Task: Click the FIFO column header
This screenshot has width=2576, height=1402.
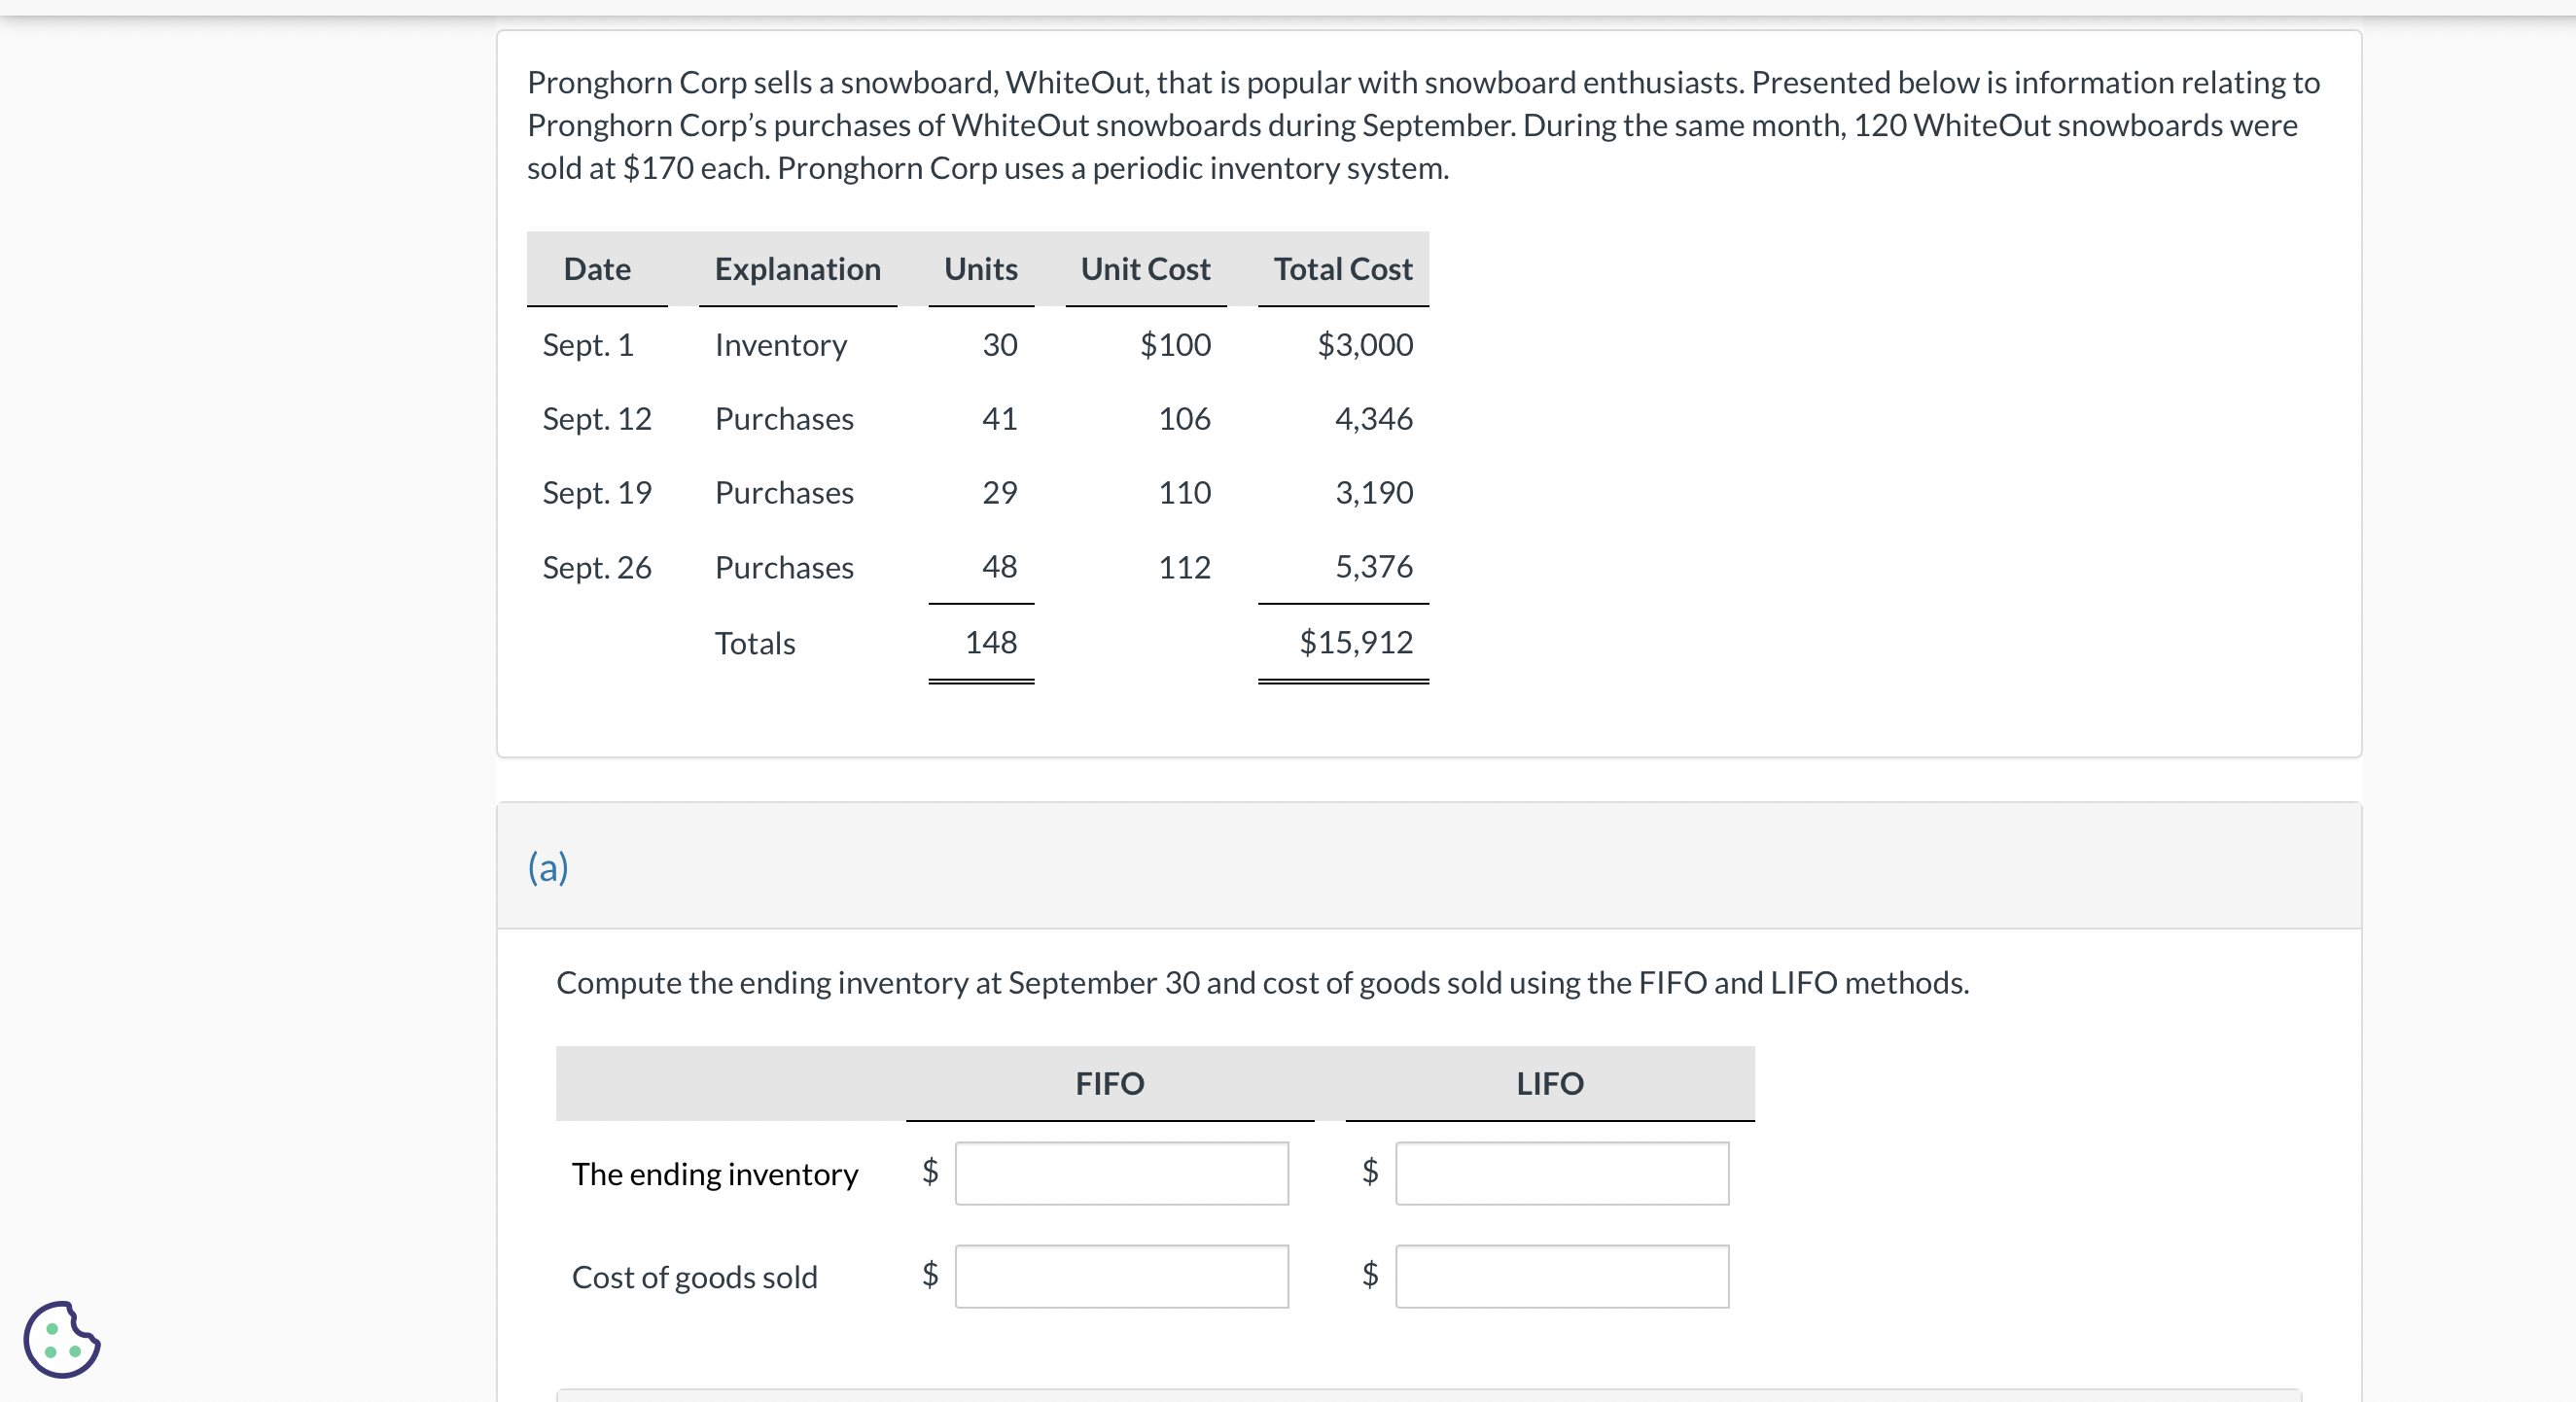Action: [x=1109, y=1083]
